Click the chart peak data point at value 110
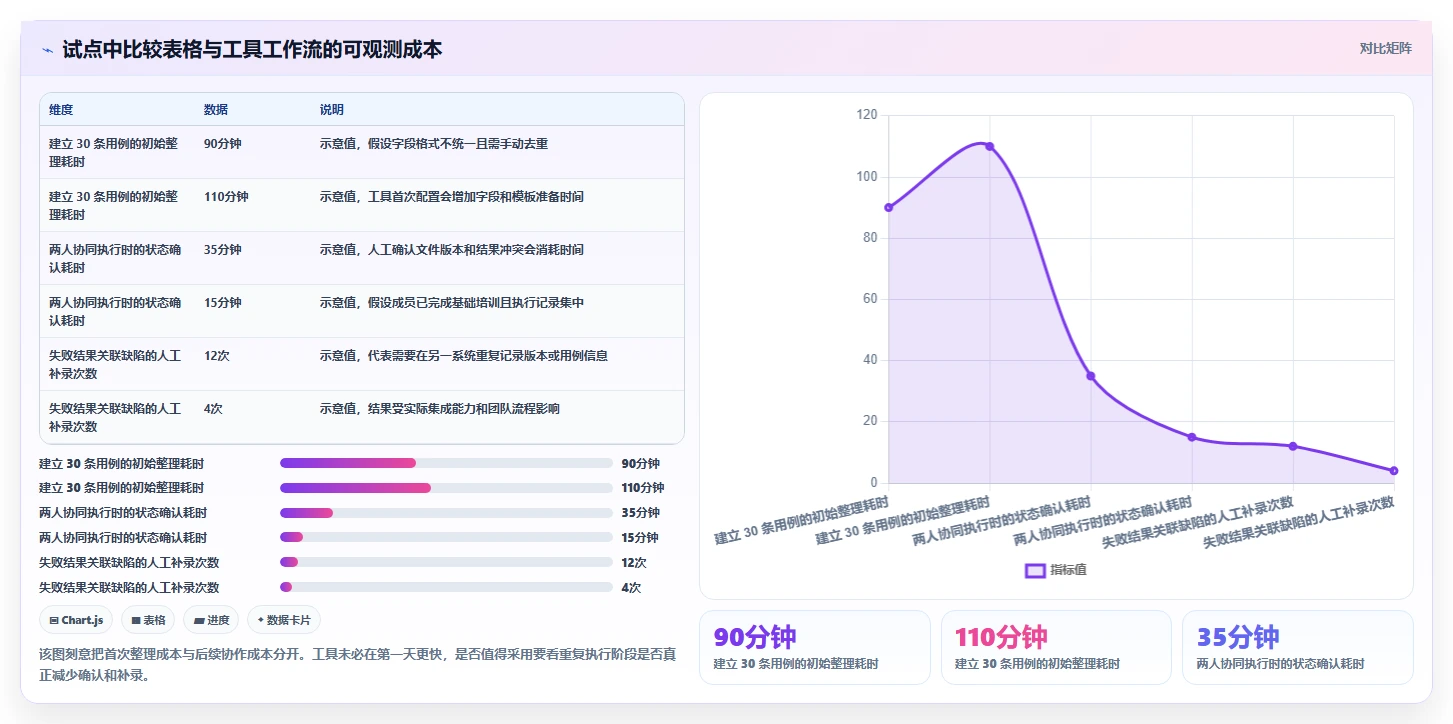The image size is (1453, 724). [990, 146]
